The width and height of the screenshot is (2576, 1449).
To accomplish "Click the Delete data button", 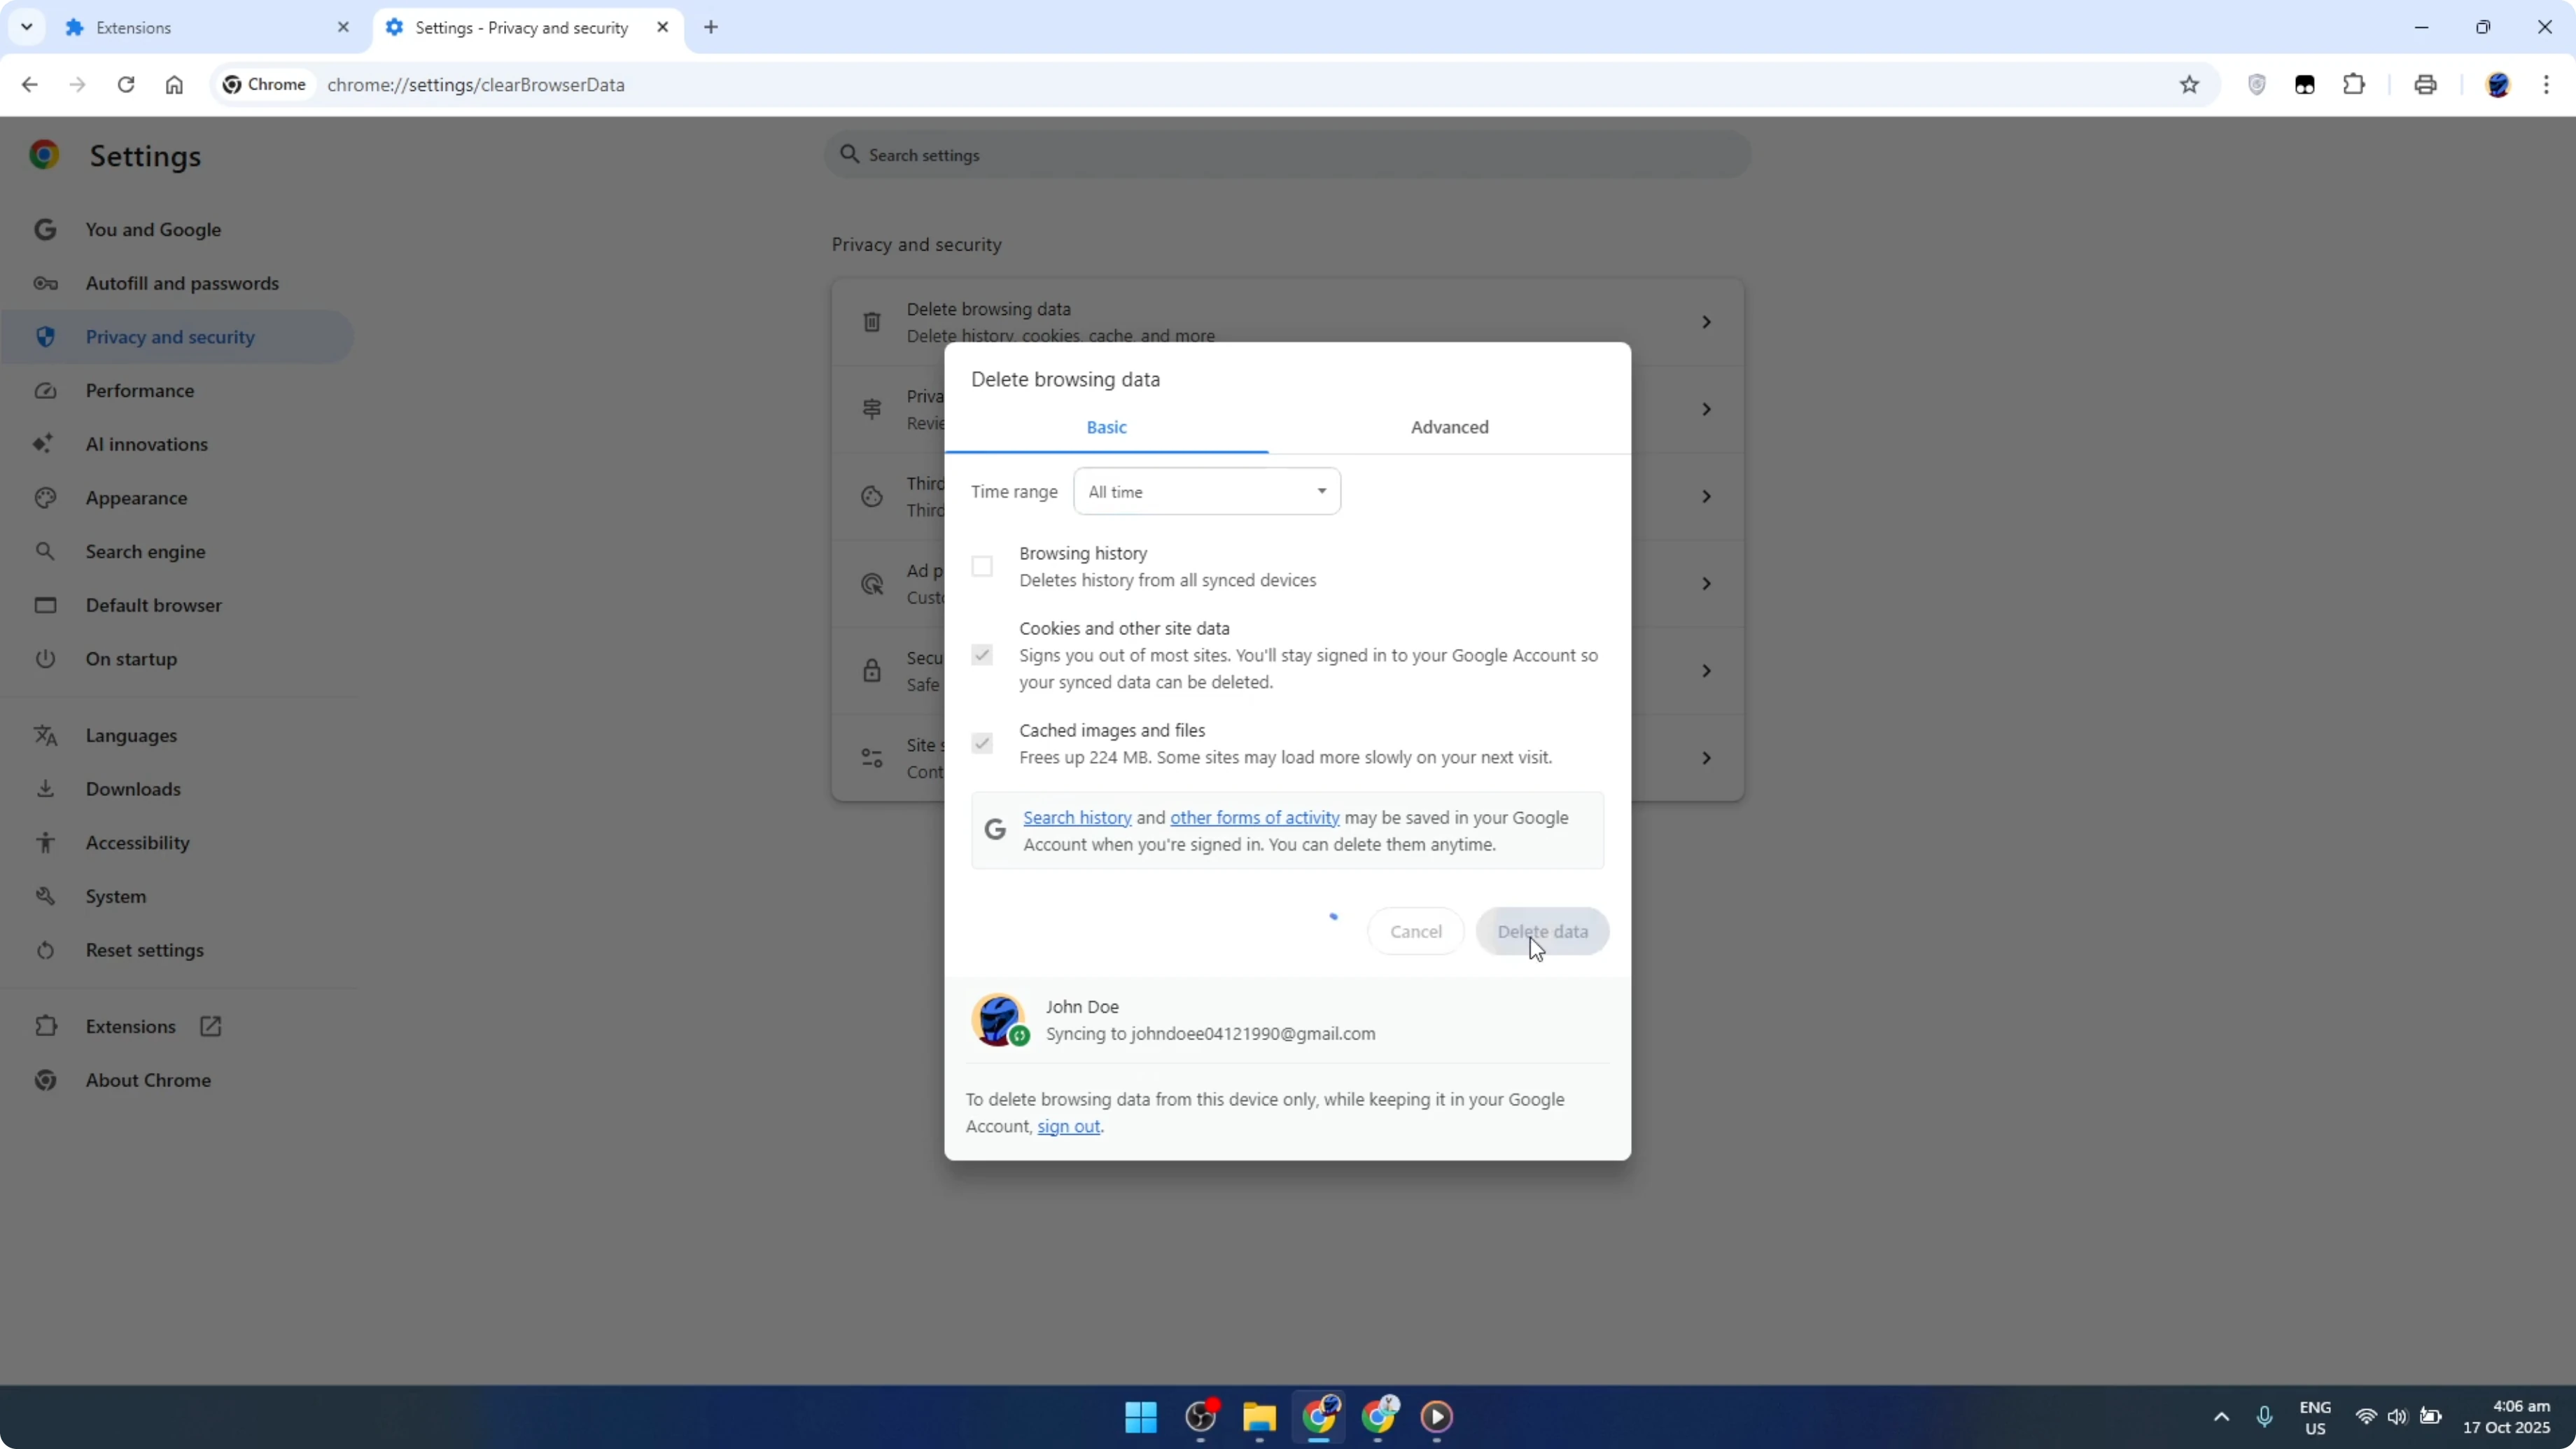I will point(1542,931).
